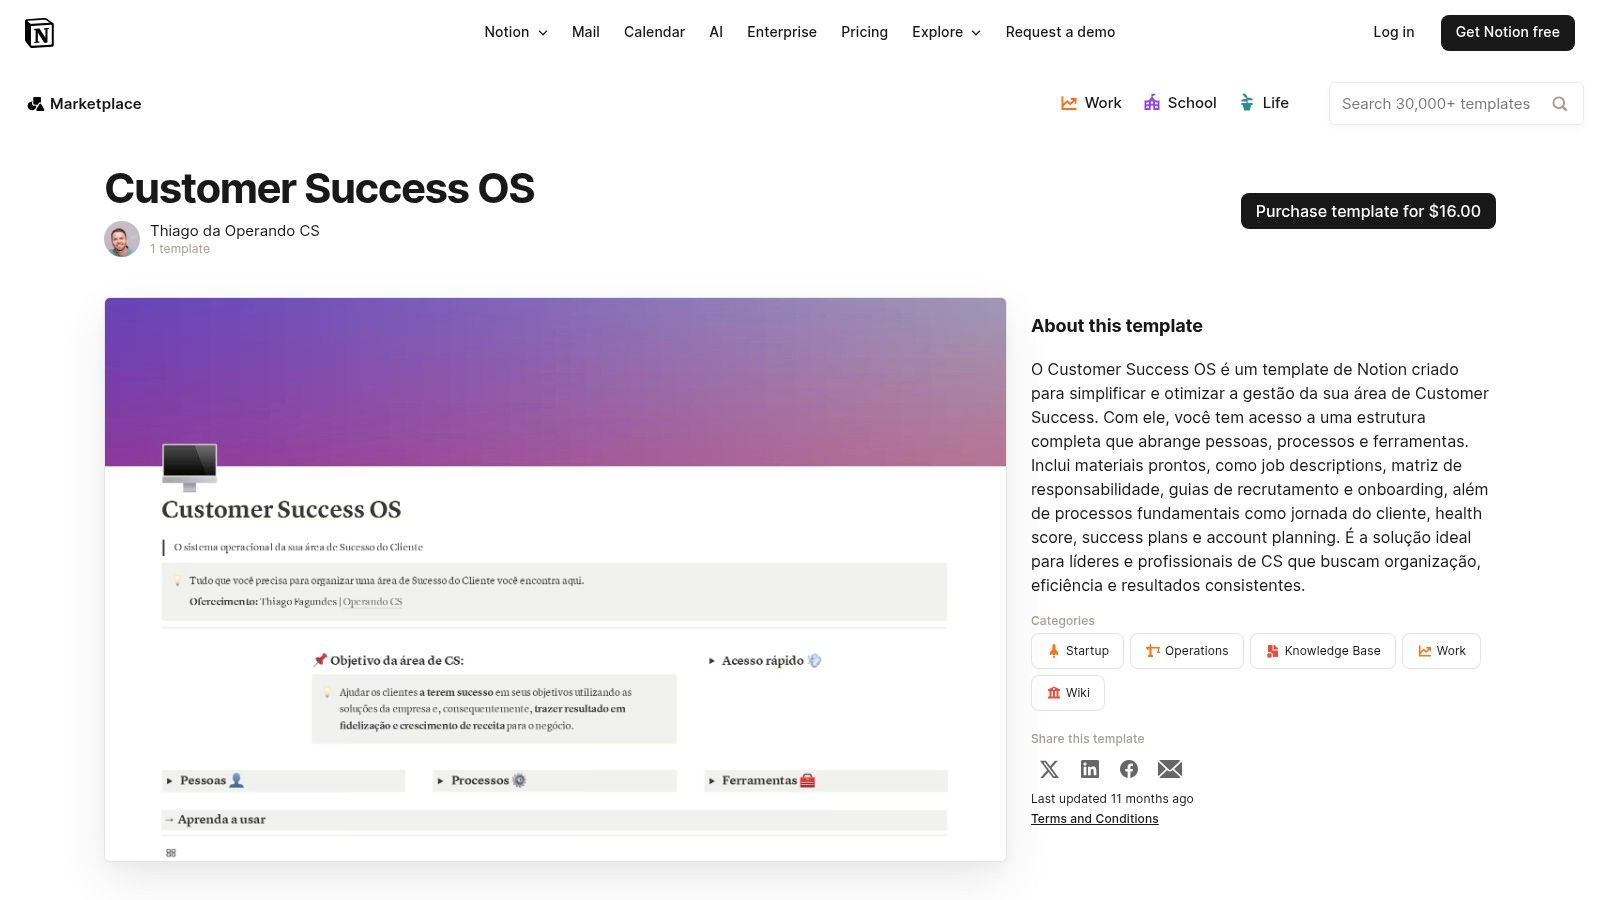Click the Notion logo
1600x900 pixels.
point(40,32)
